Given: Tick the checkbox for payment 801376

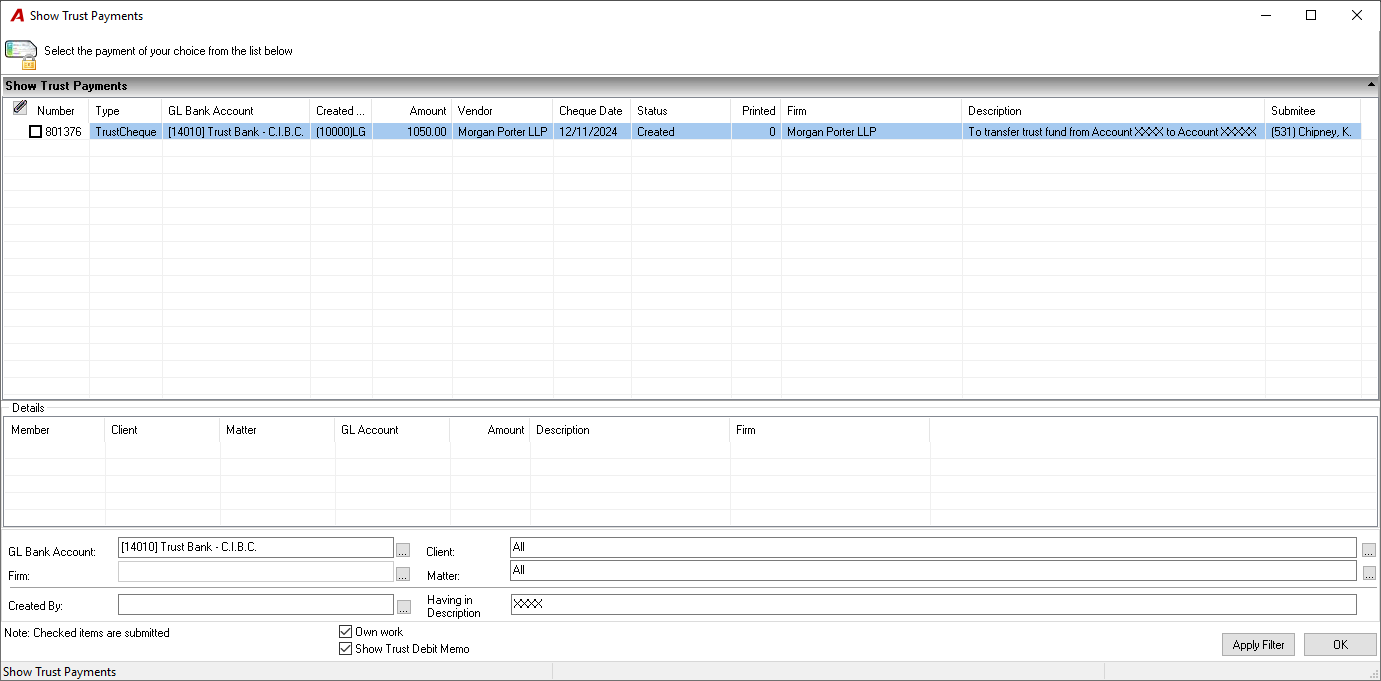Looking at the screenshot, I should click(x=36, y=132).
